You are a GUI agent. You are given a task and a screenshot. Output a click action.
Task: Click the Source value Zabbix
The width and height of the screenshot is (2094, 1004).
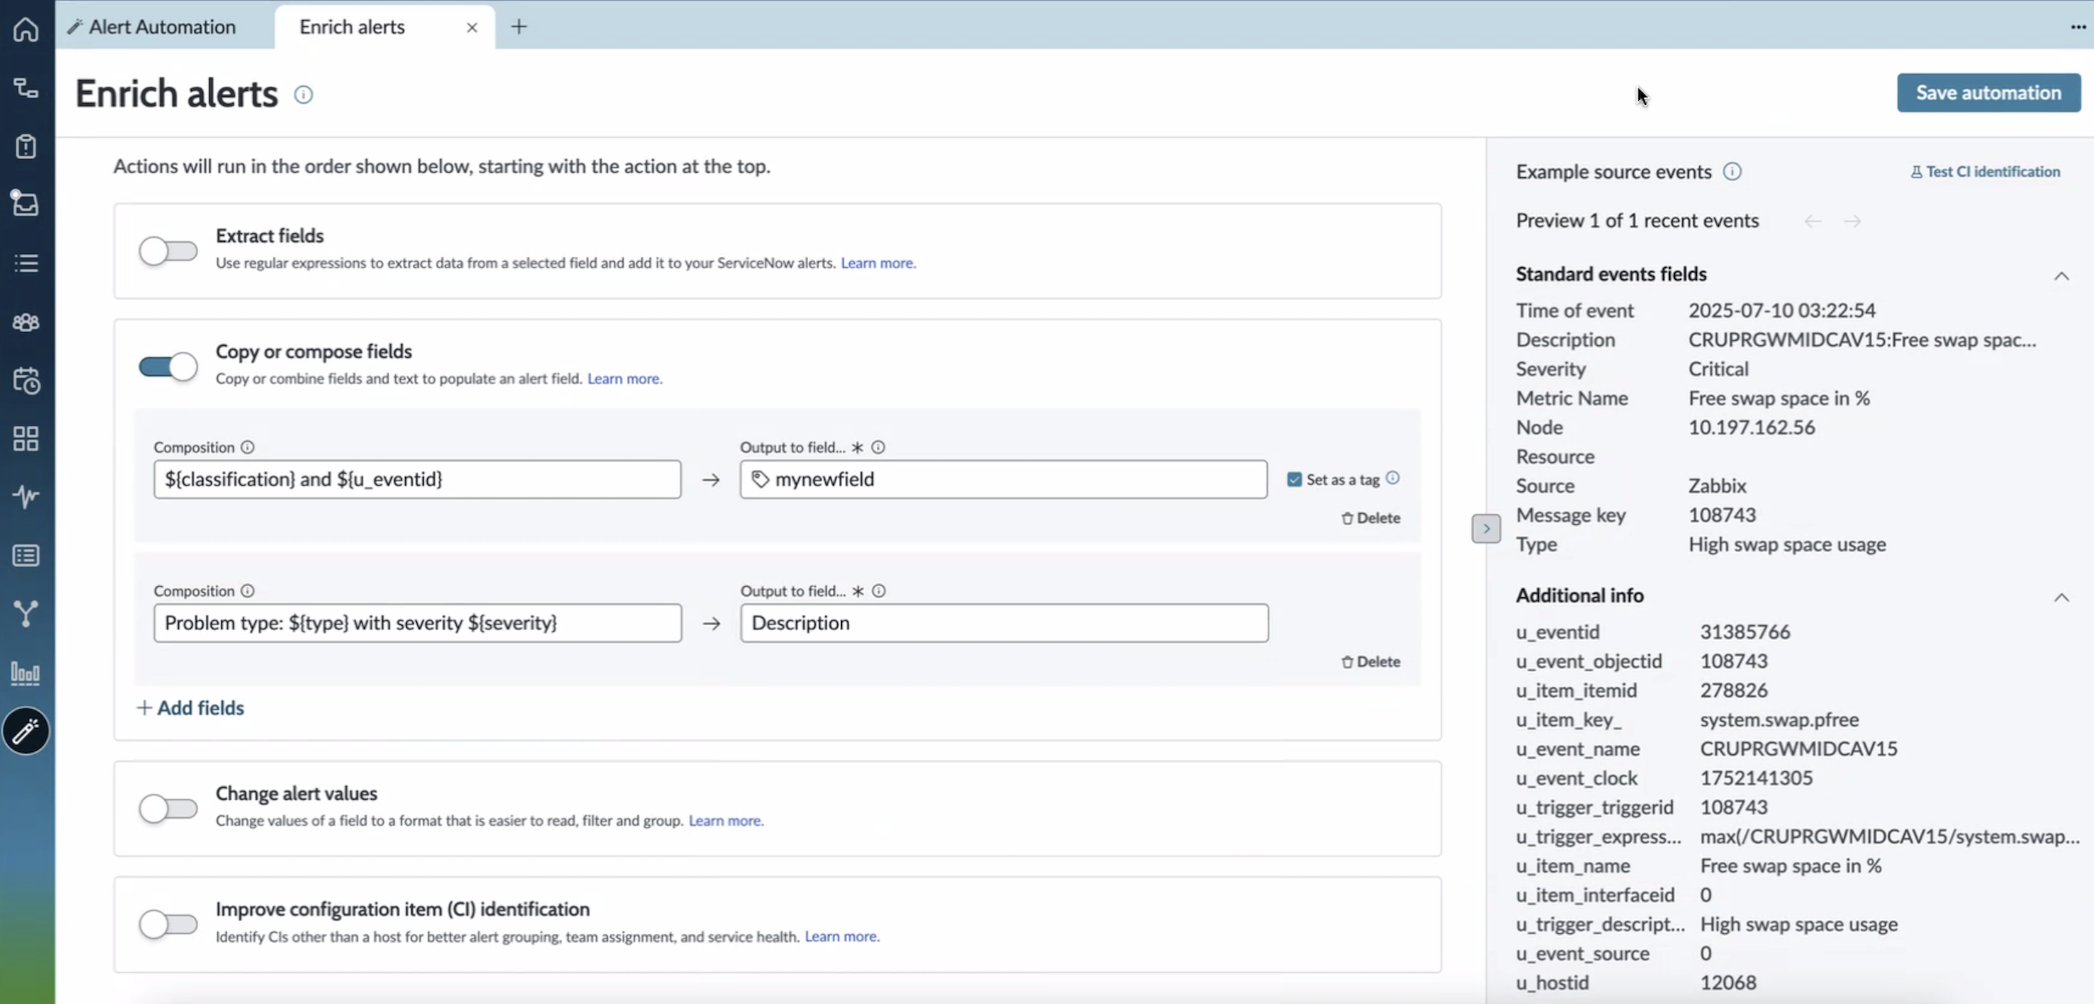click(1717, 486)
